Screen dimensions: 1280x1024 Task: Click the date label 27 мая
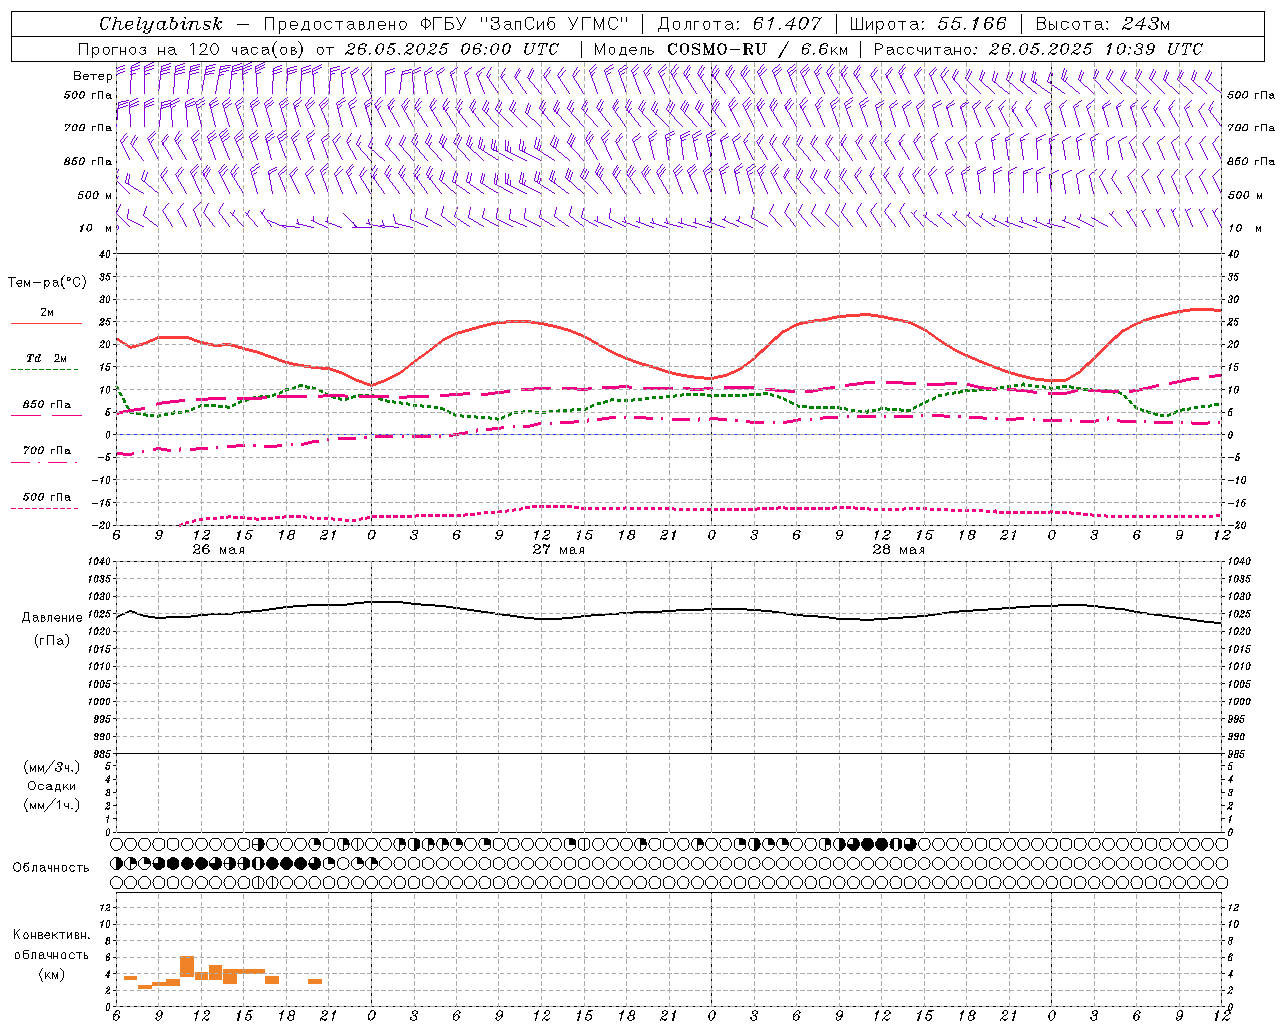click(558, 550)
